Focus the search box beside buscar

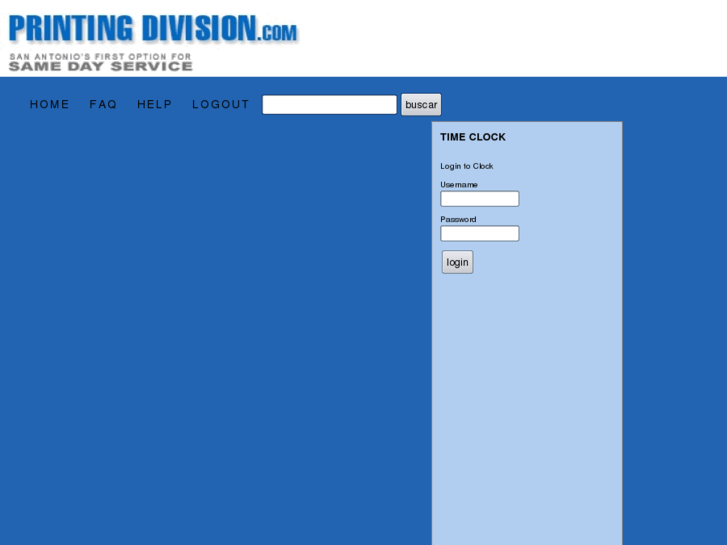[x=330, y=104]
